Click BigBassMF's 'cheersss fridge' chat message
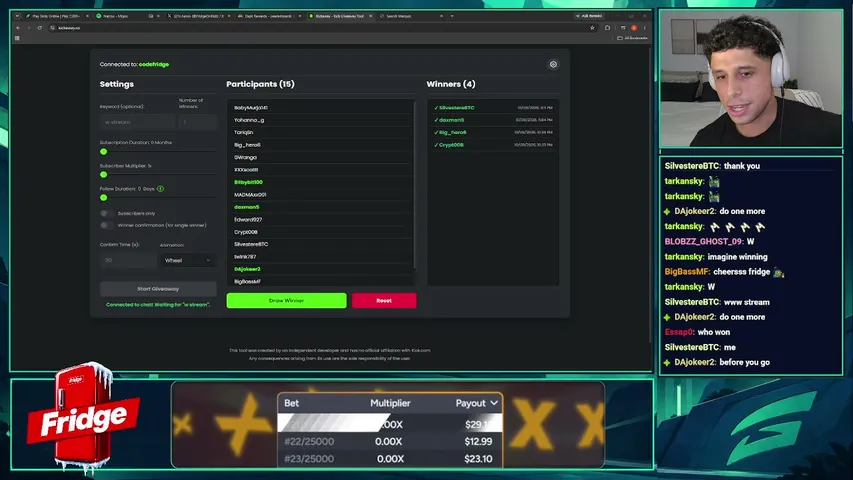Image resolution: width=853 pixels, height=480 pixels. coord(724,272)
